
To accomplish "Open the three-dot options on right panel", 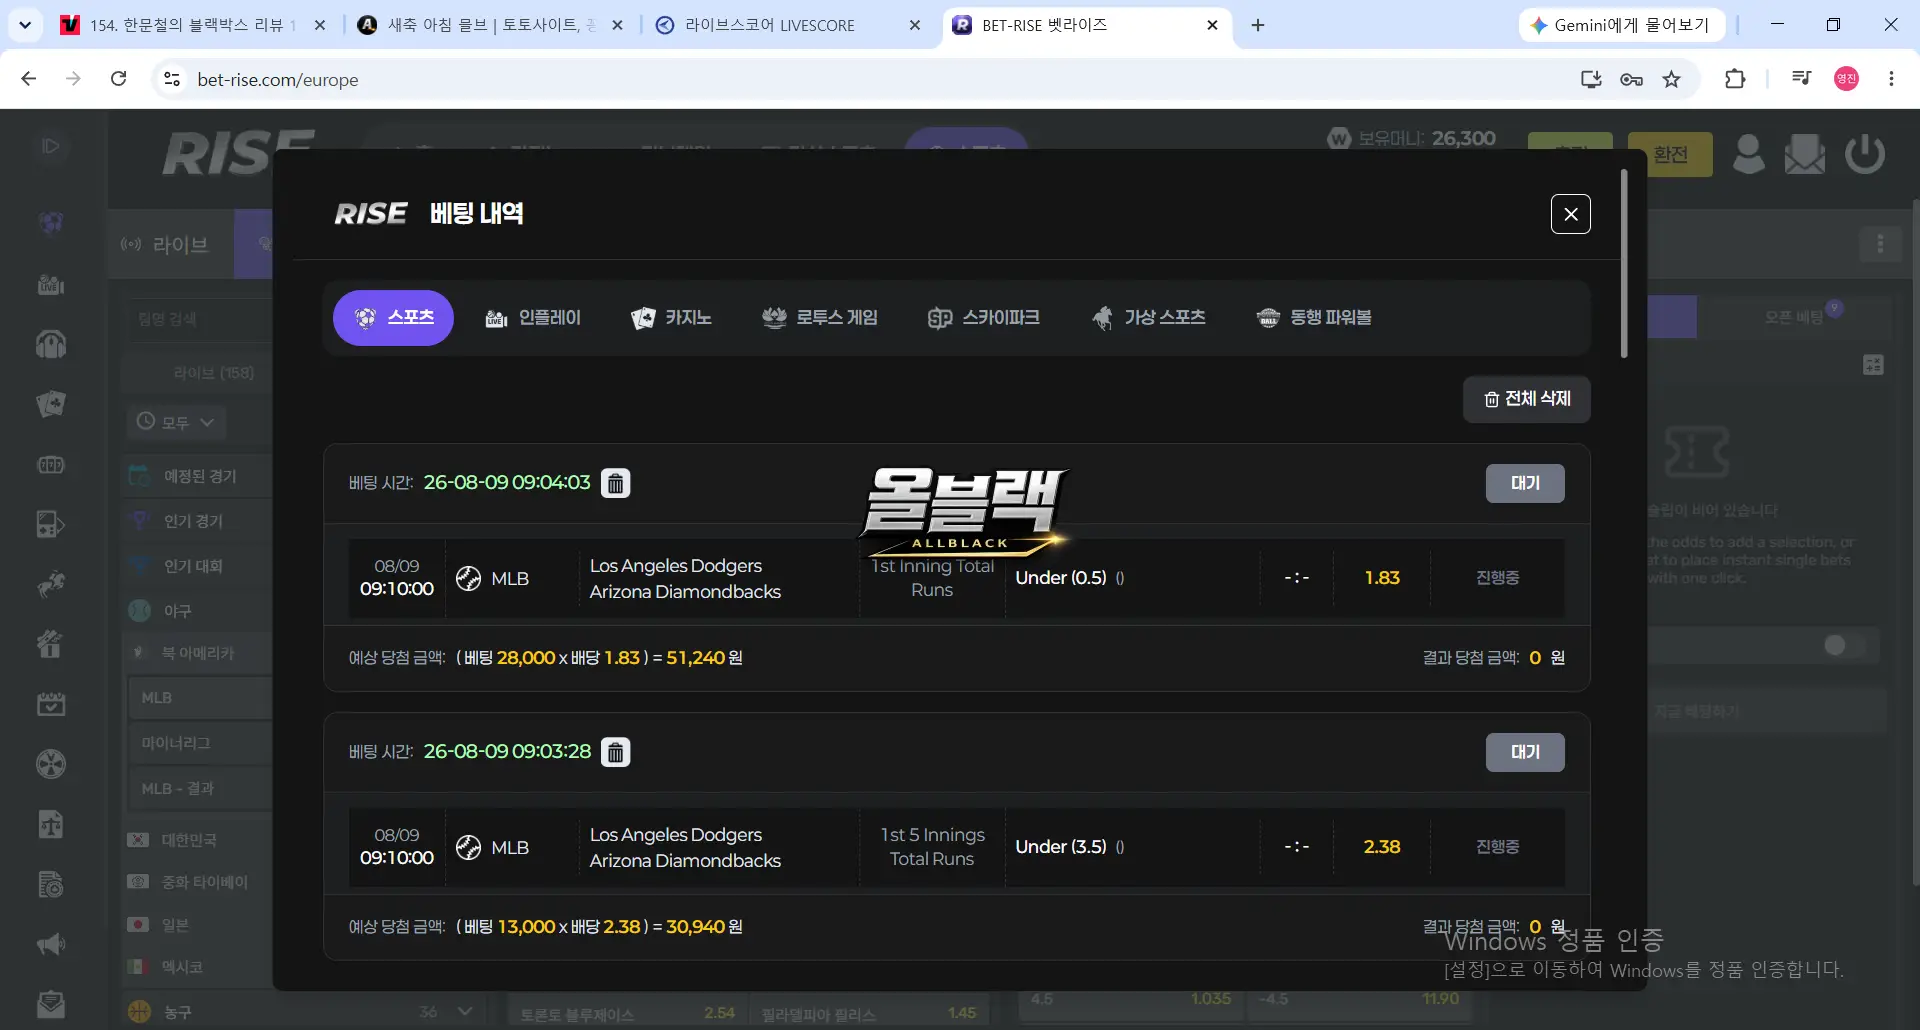I will (x=1880, y=244).
